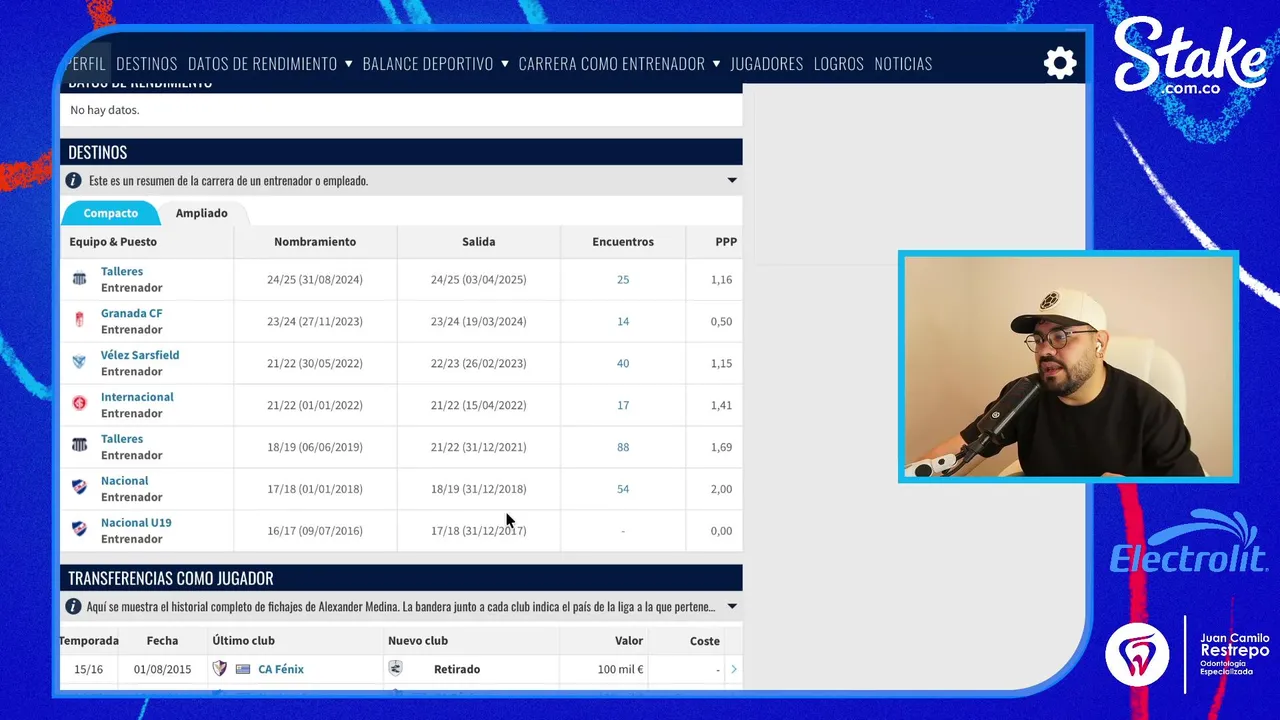Click the Retirado crest icon
Viewport: 1280px width, 720px height.
click(395, 669)
